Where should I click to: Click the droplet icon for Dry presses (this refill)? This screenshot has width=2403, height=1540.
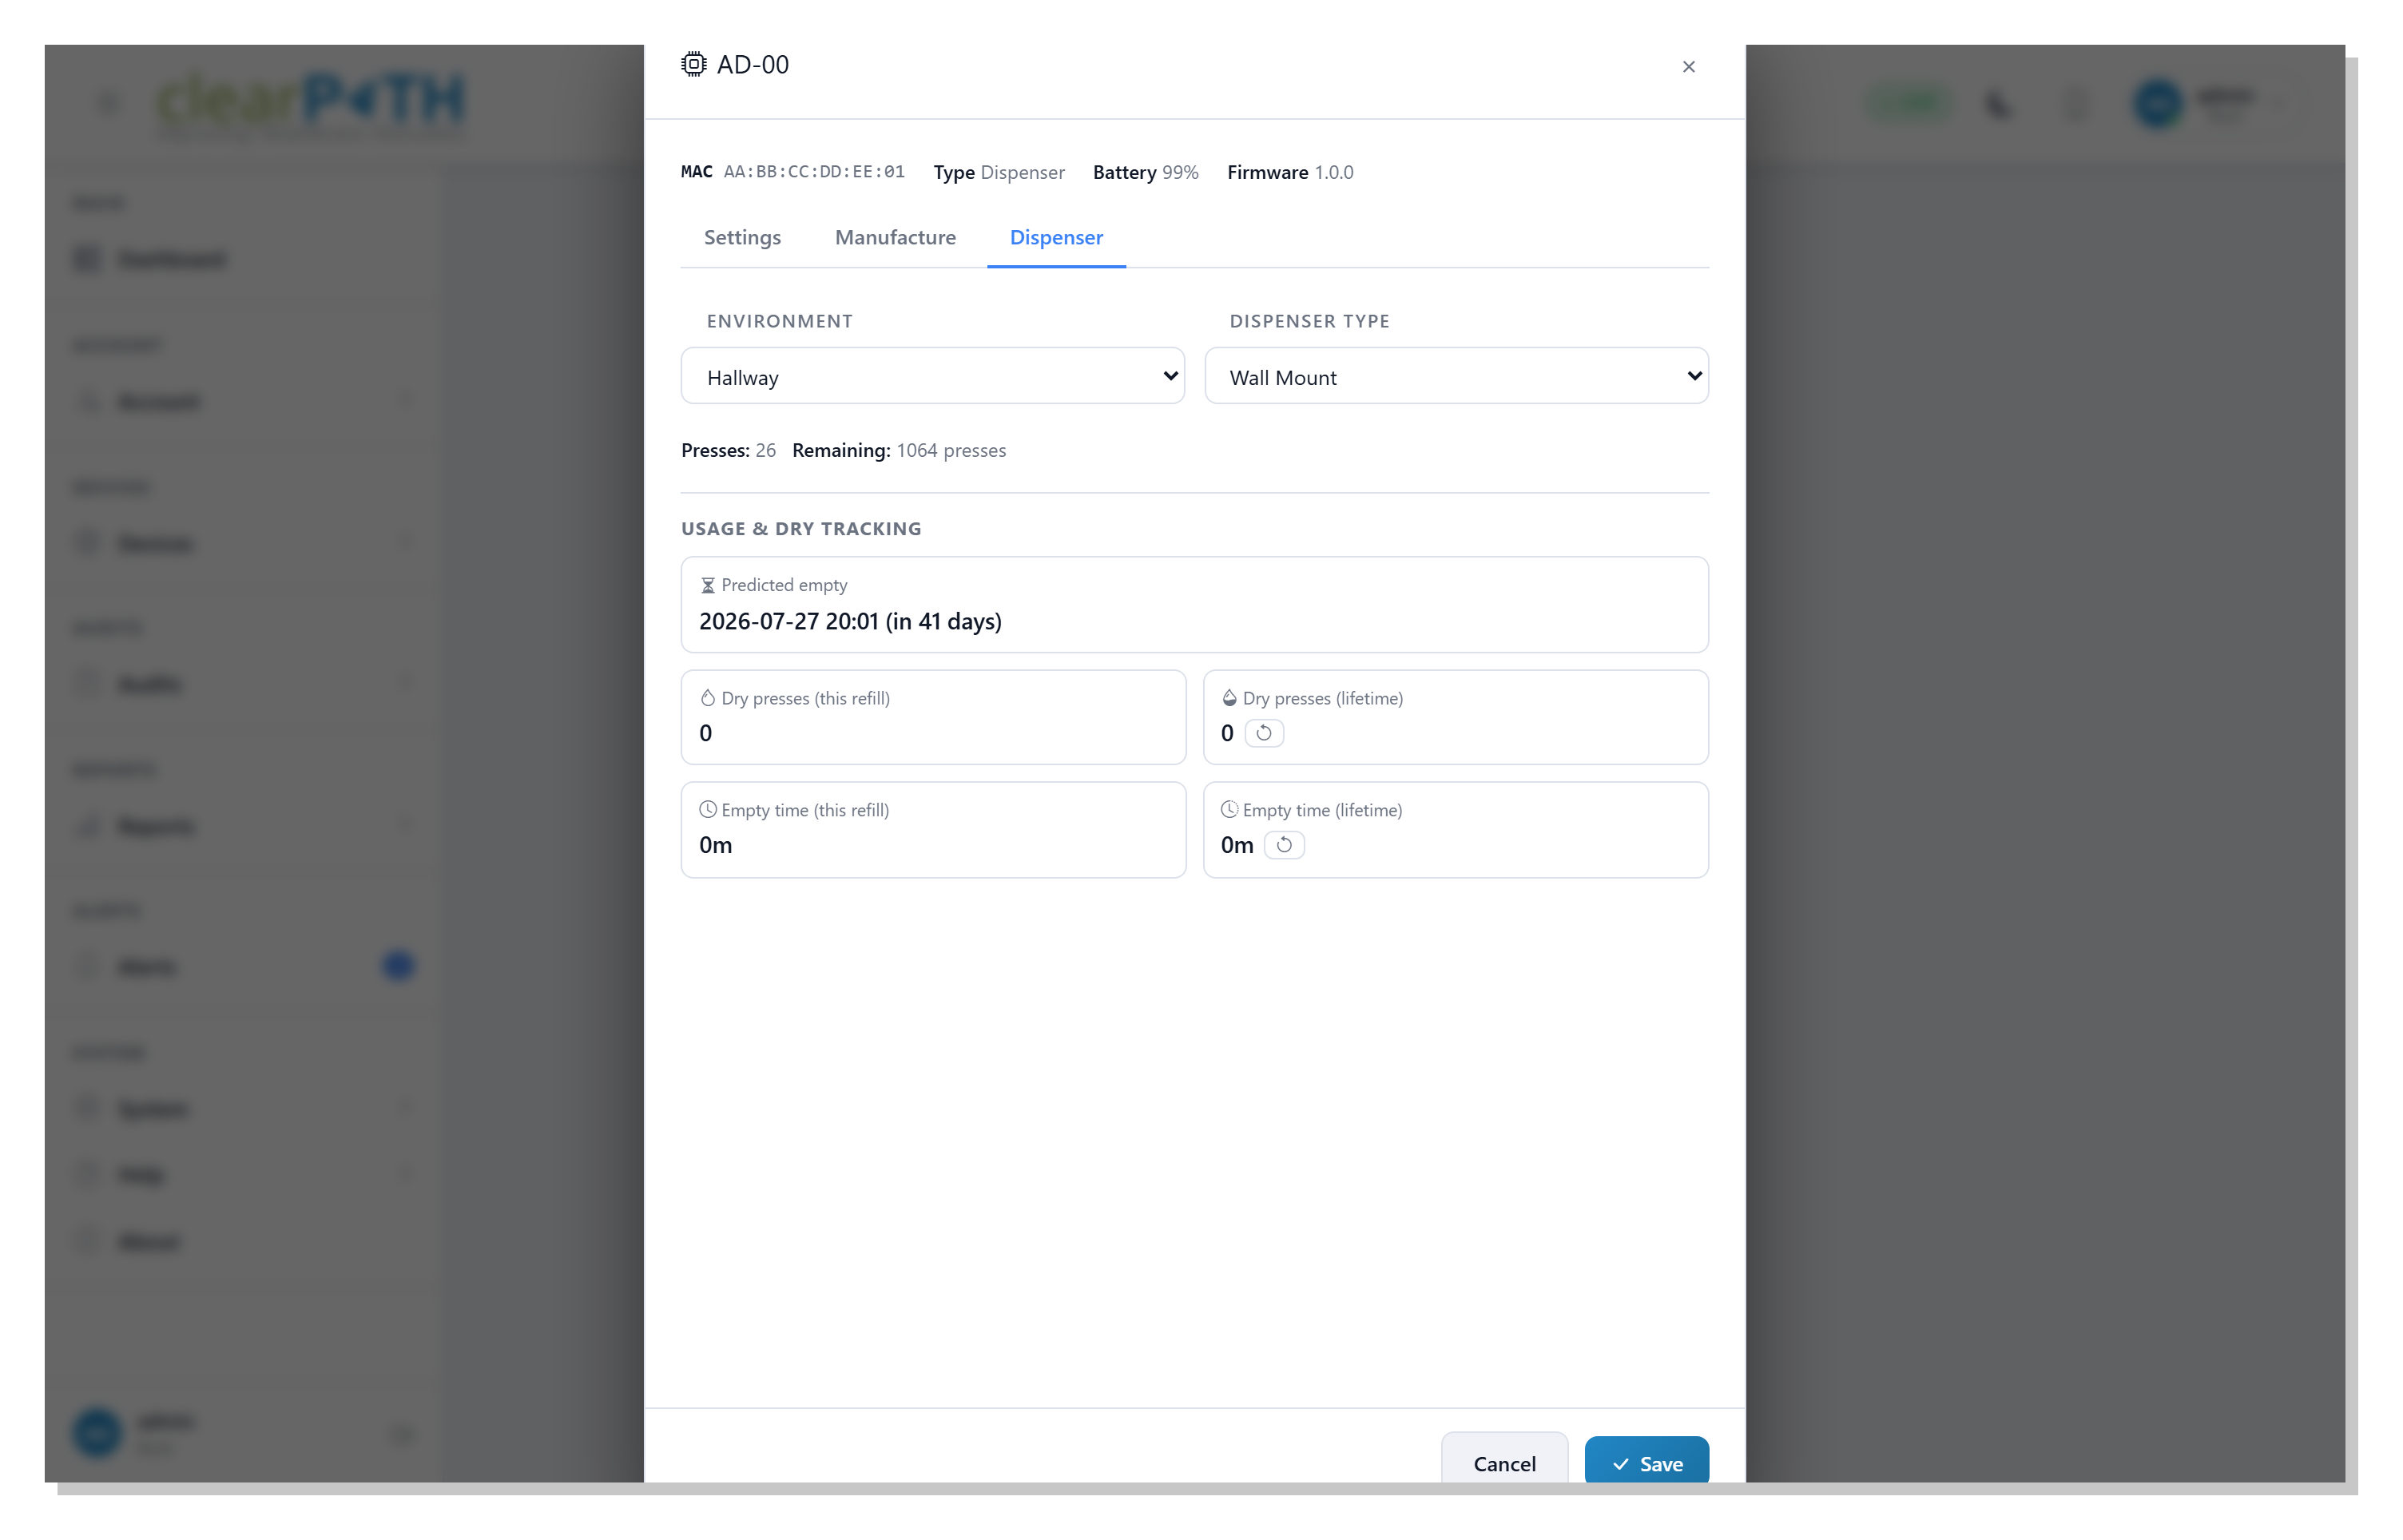coord(708,698)
